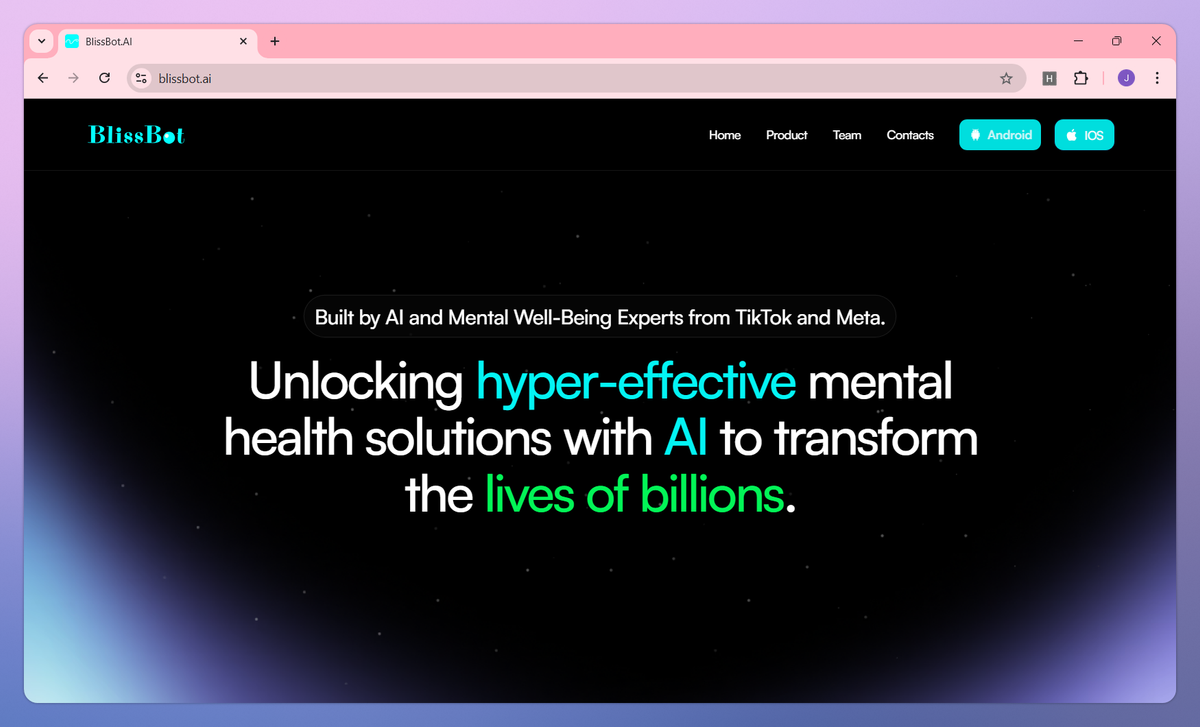This screenshot has width=1200, height=727.
Task: Go to the Product page
Action: point(787,135)
